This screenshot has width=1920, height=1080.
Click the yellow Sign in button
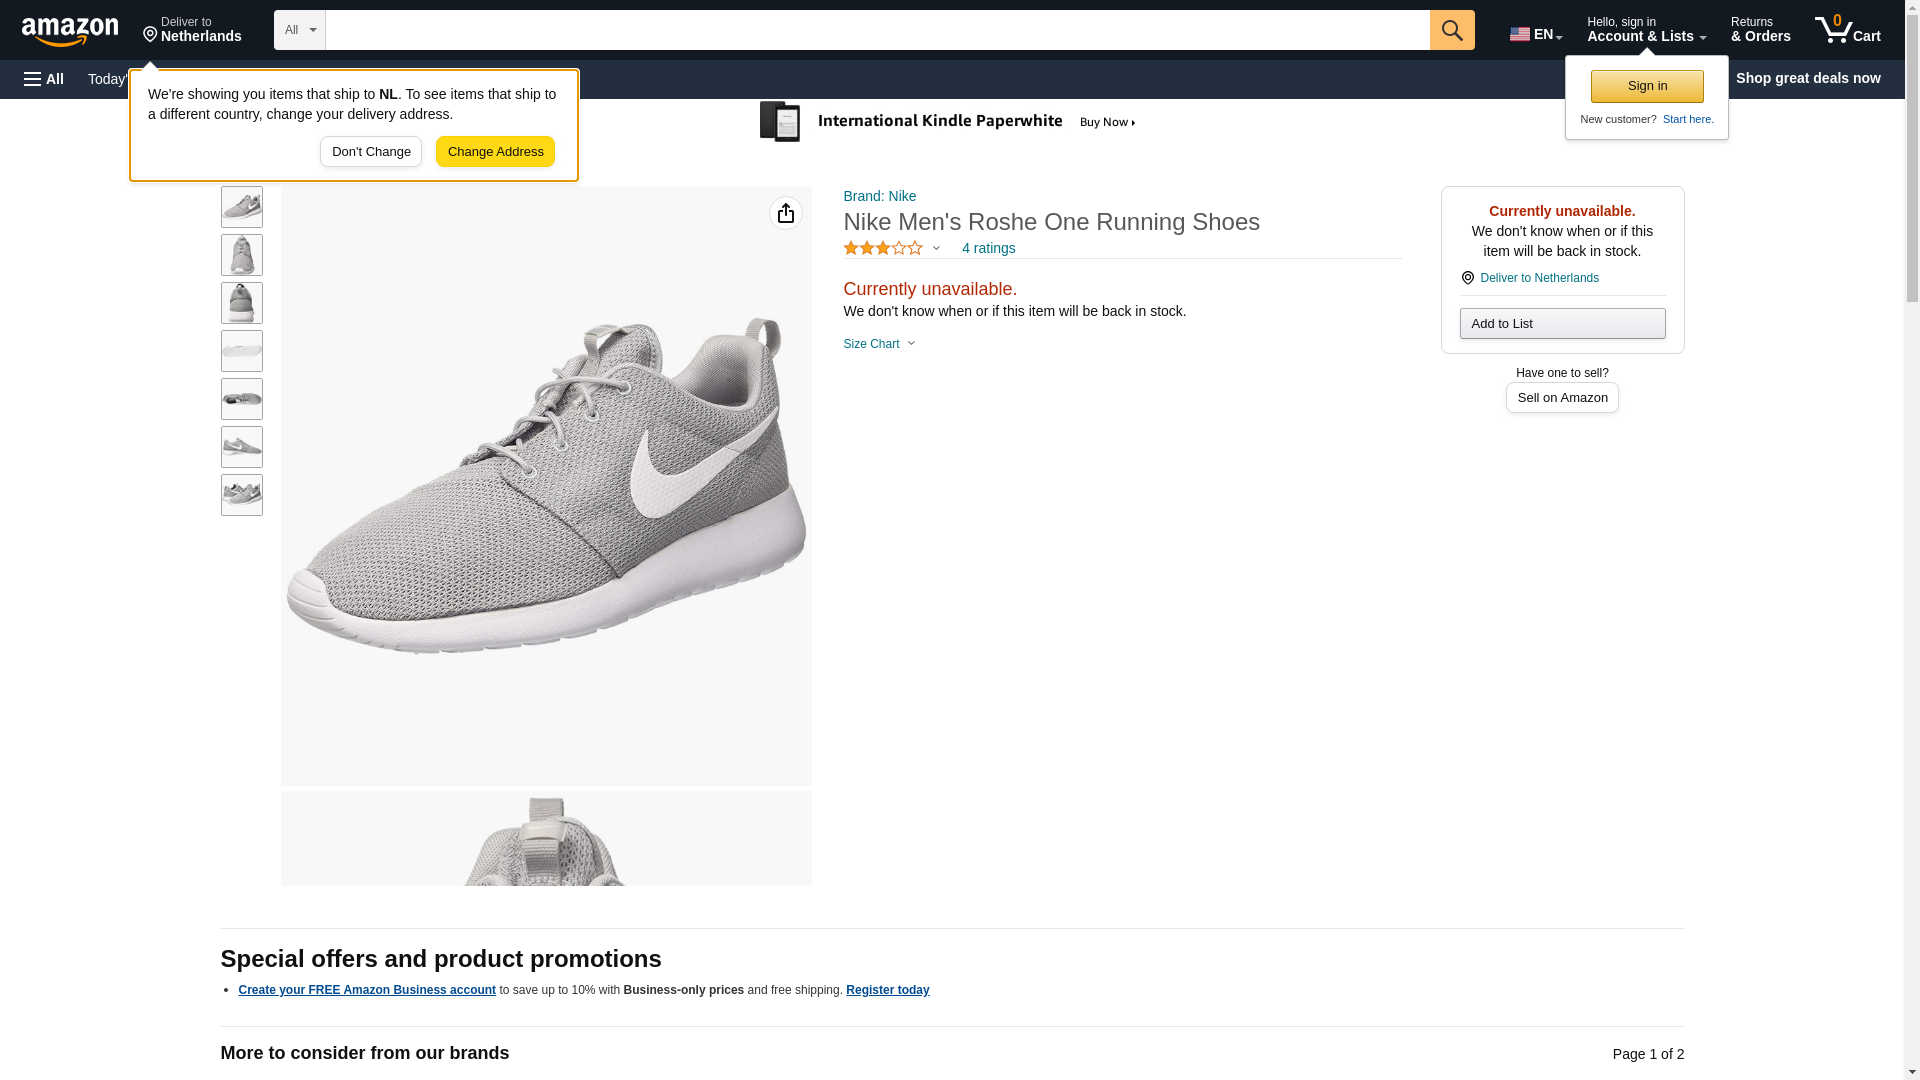point(1646,86)
